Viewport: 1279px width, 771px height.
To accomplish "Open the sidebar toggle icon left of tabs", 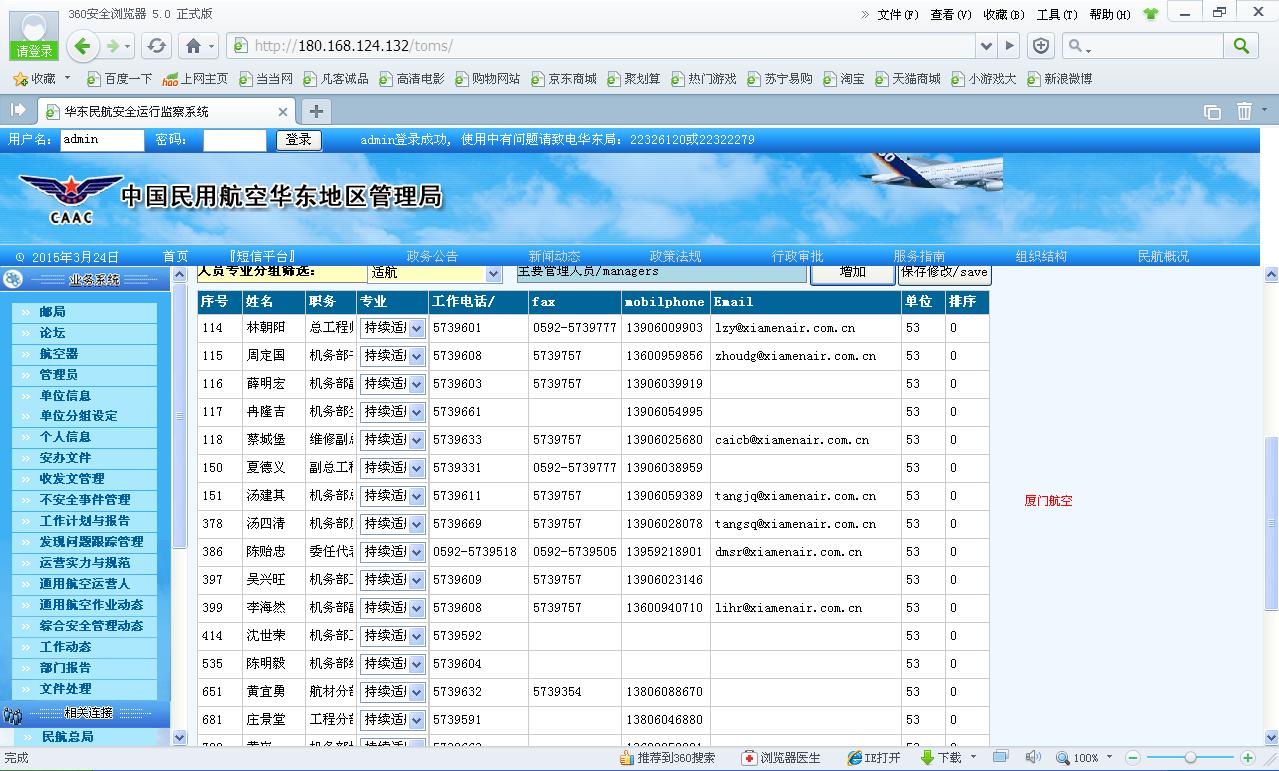I will pos(18,110).
